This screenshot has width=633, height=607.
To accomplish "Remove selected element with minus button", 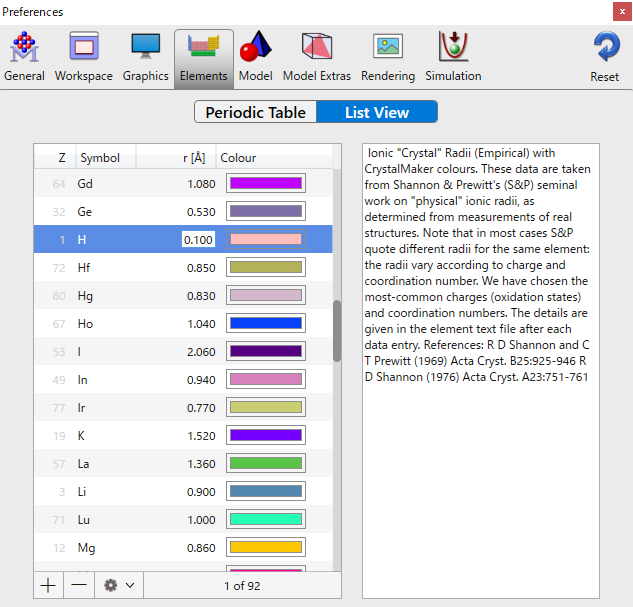I will pyautogui.click(x=78, y=585).
